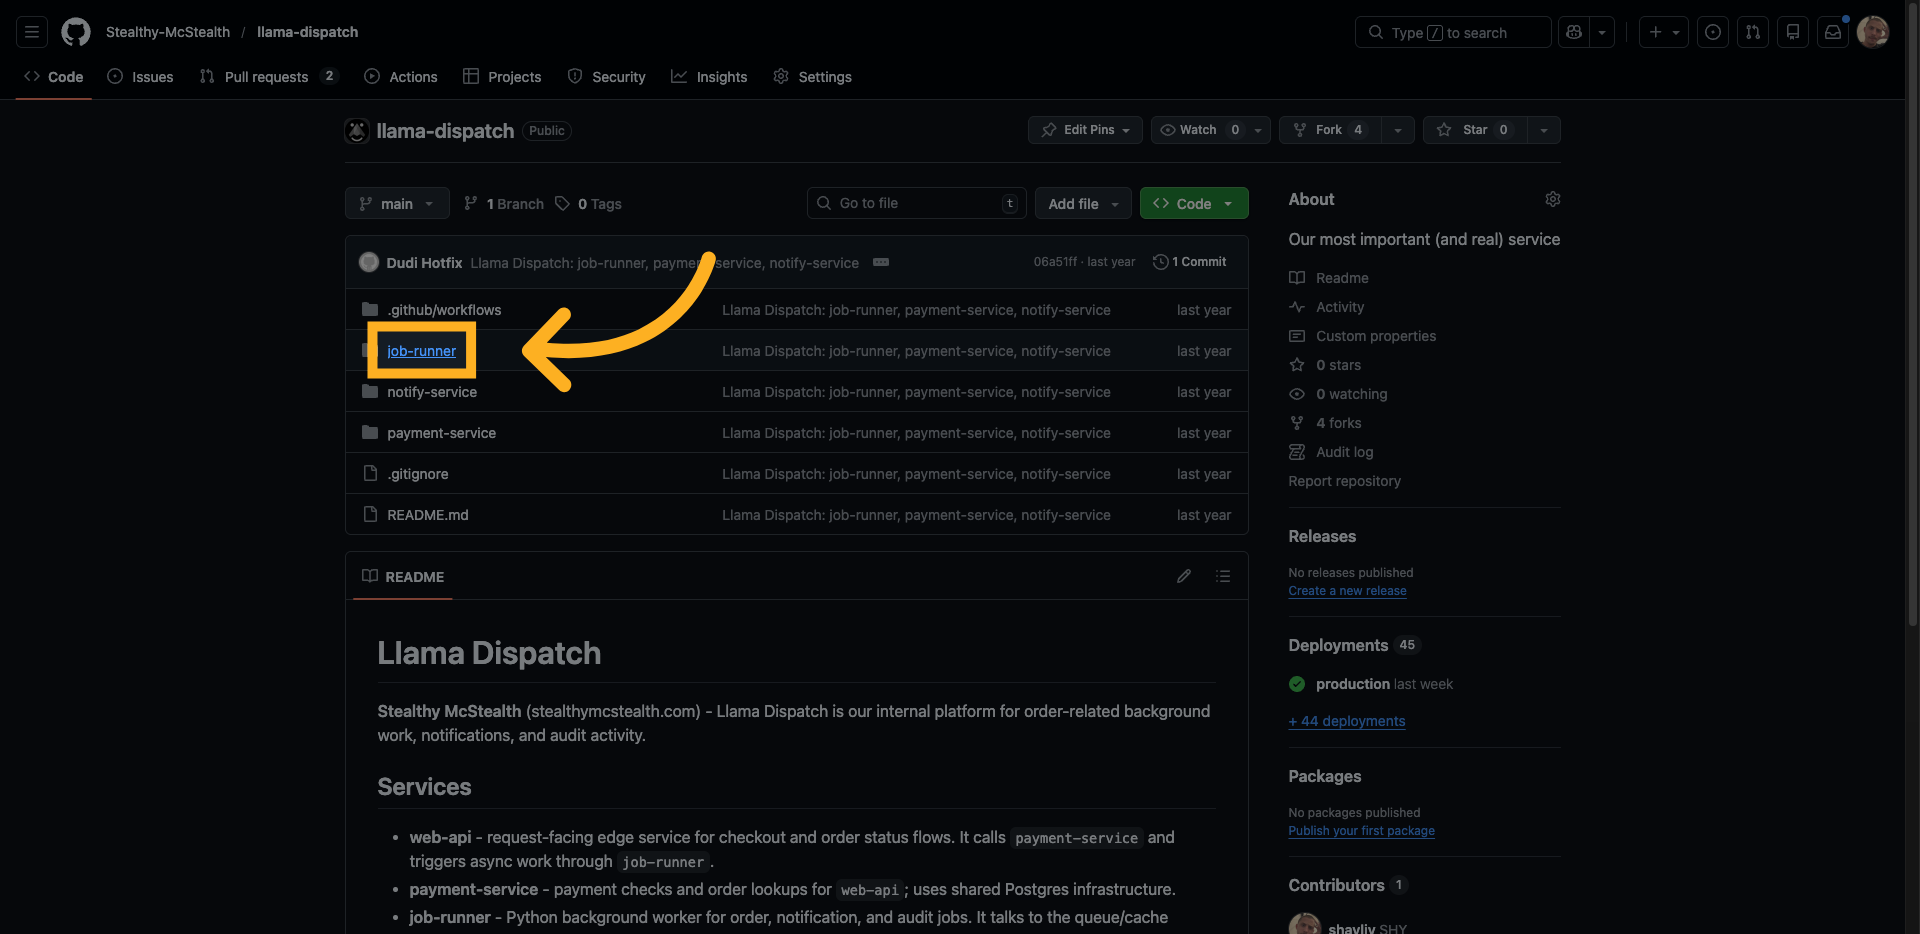Open the Stealthy-McStealth owner breadcrumb
This screenshot has height=934, width=1920.
coord(168,32)
